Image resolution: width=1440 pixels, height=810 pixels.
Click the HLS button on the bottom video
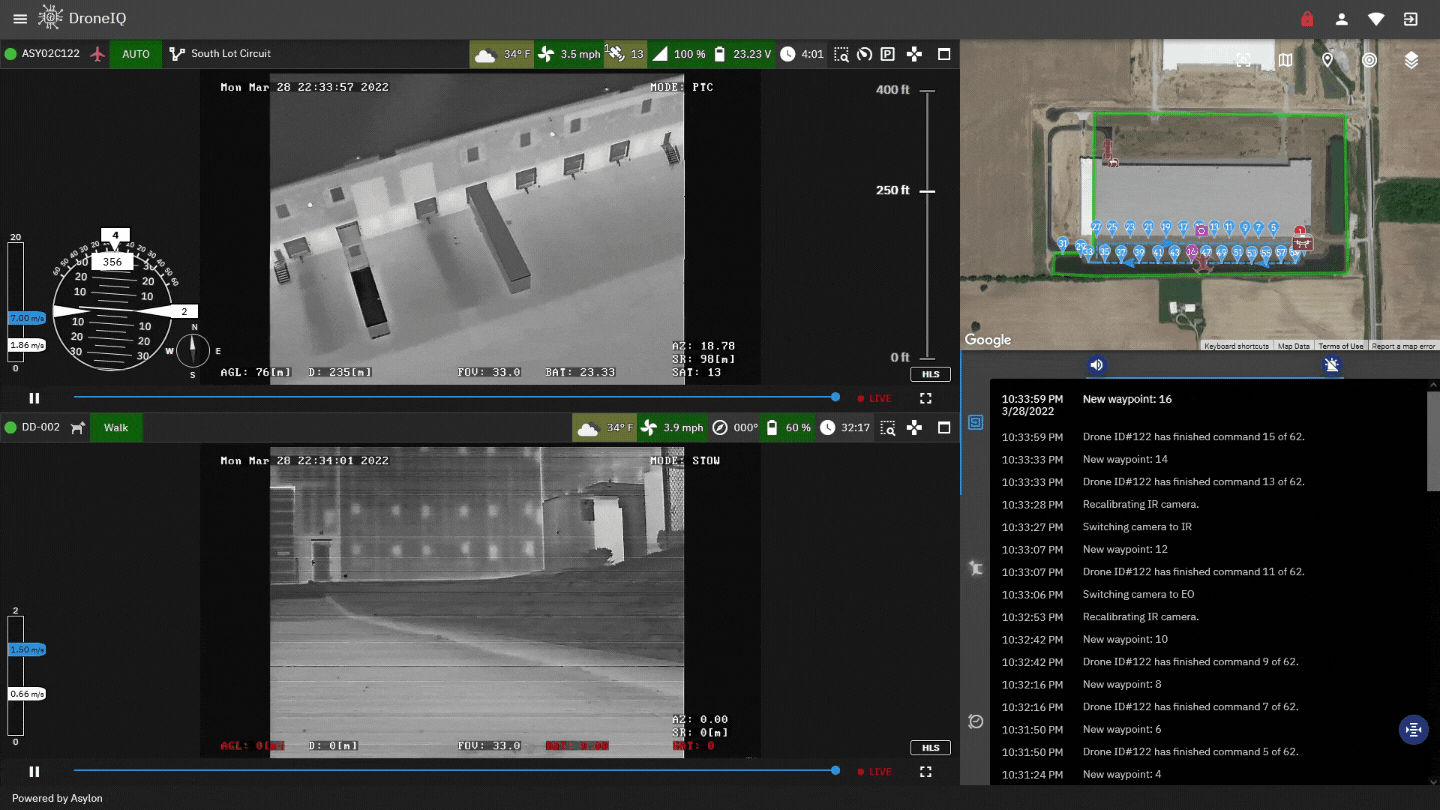point(930,748)
